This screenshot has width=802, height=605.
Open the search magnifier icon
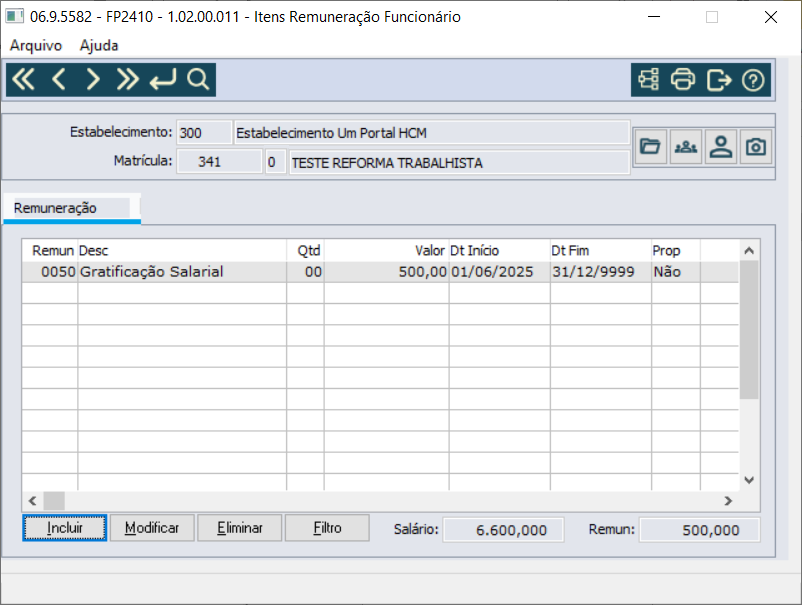pyautogui.click(x=198, y=80)
